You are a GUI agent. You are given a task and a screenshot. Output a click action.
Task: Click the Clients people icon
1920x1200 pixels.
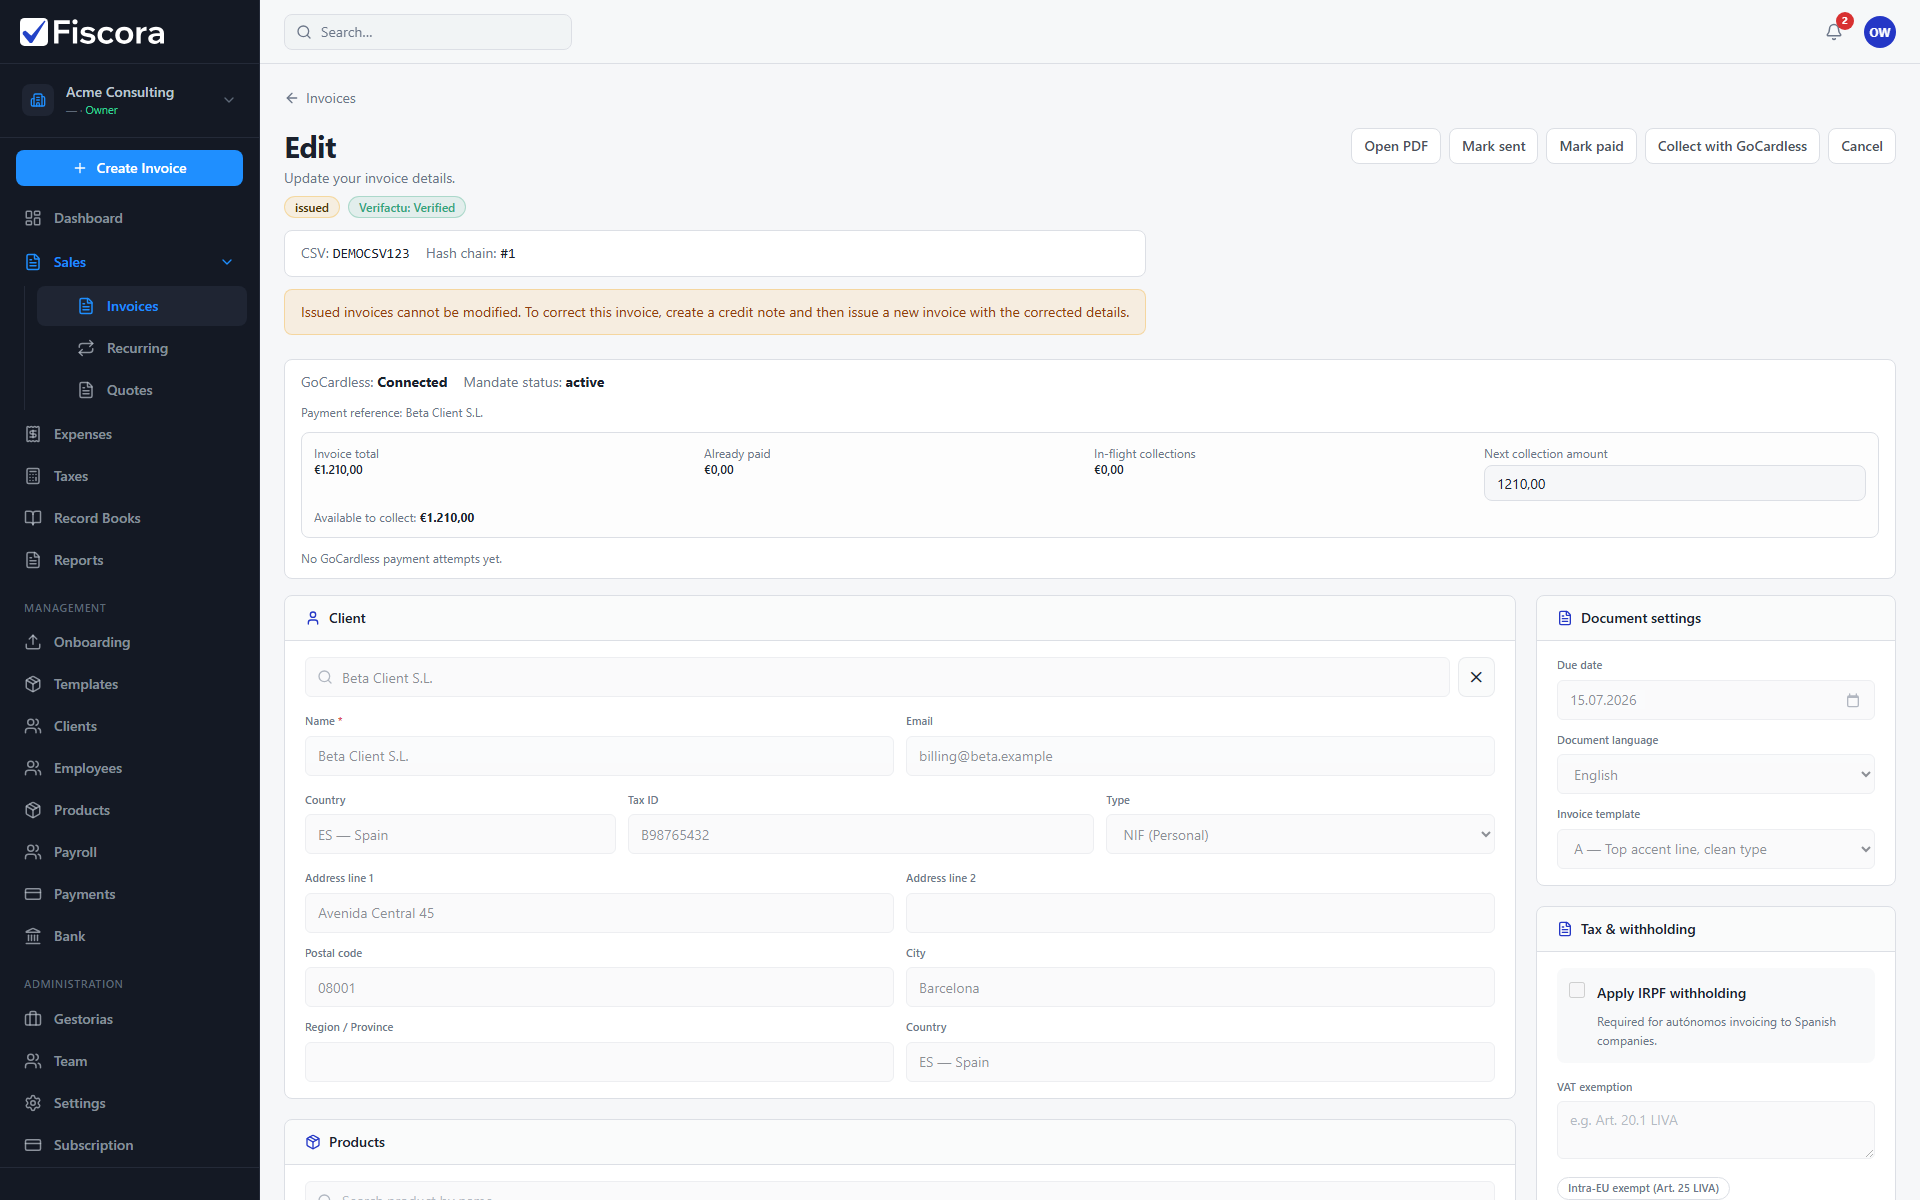pos(33,726)
